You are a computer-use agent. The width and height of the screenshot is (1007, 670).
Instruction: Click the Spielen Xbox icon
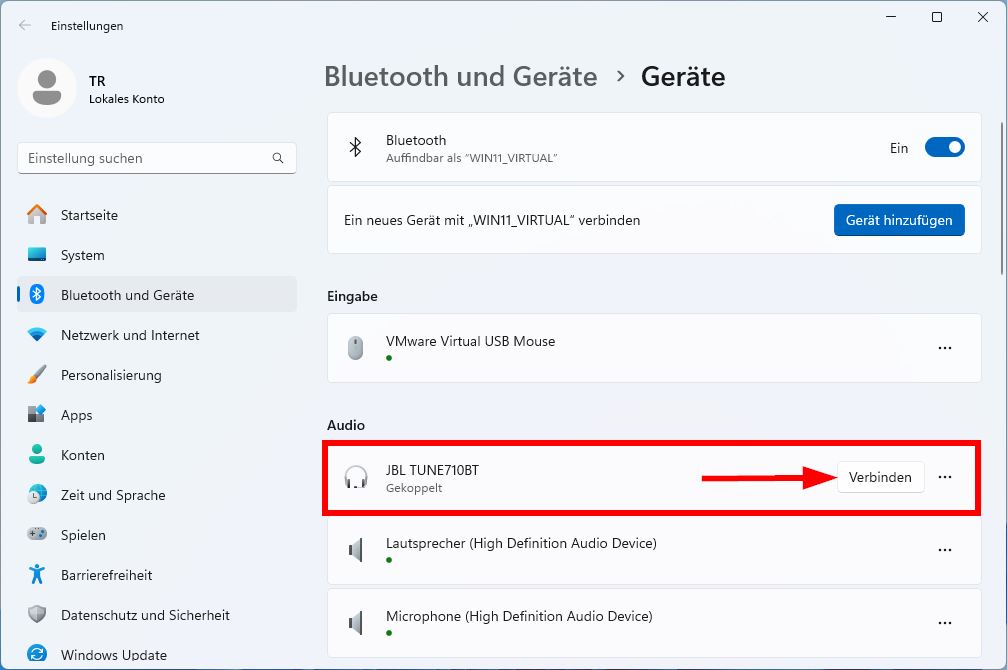pos(36,535)
